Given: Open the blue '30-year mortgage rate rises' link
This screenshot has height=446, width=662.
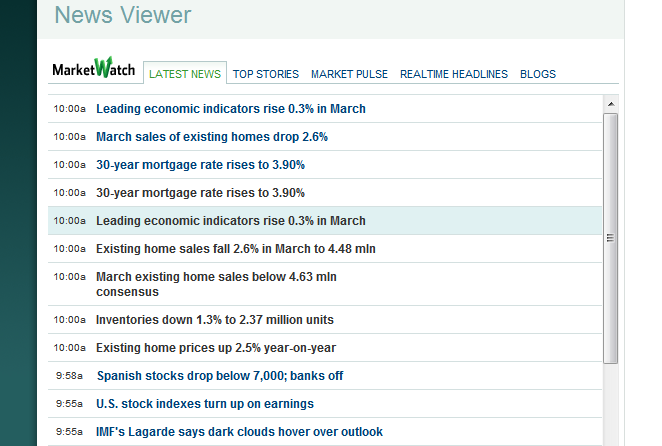Looking at the screenshot, I should pos(201,165).
